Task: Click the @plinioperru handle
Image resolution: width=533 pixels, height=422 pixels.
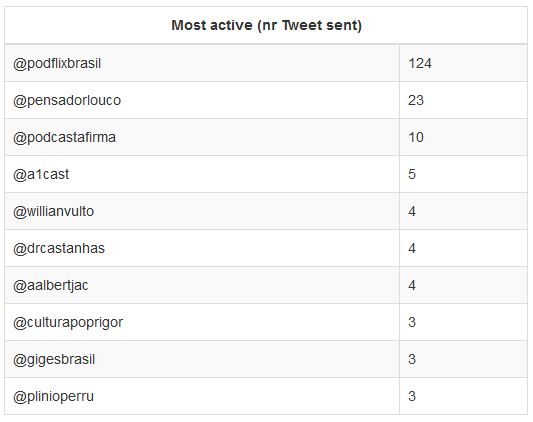Action: [x=53, y=397]
